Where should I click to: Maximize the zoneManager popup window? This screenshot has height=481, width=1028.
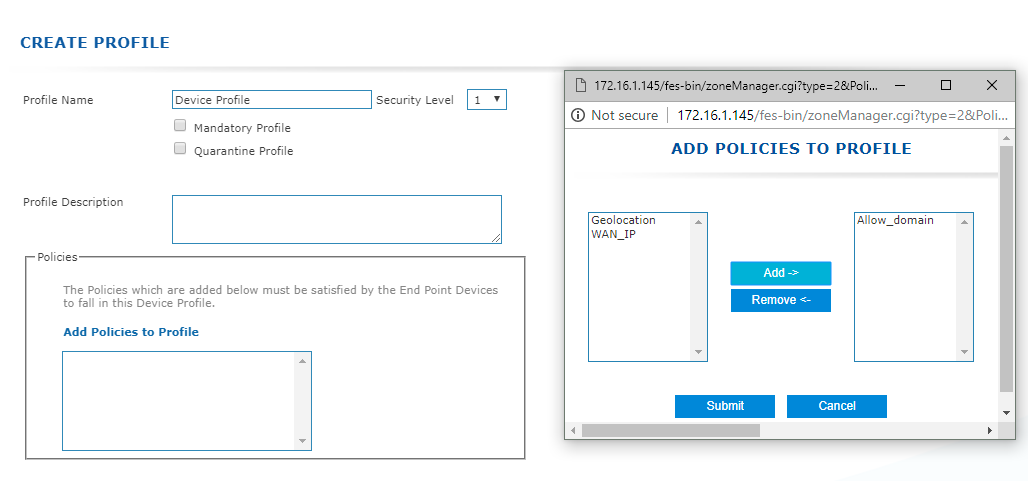(945, 85)
